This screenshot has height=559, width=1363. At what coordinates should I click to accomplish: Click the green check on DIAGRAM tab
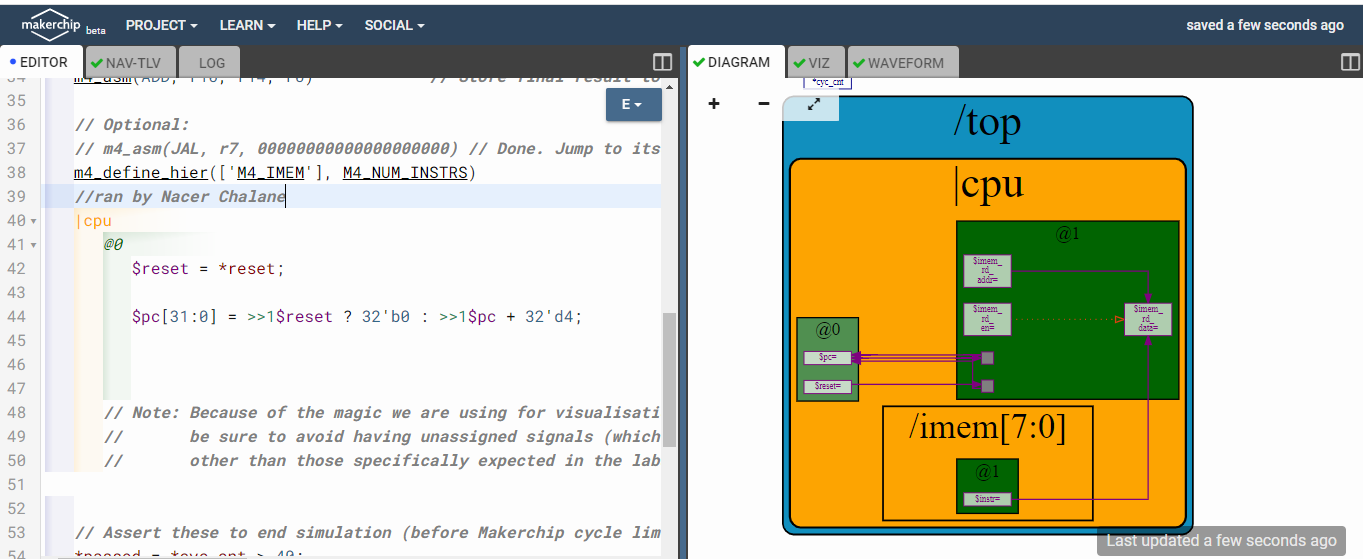tap(699, 63)
